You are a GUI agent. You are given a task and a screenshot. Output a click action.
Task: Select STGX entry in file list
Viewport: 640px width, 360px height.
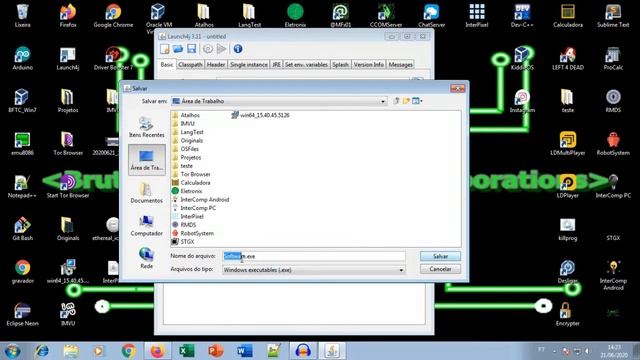183,242
